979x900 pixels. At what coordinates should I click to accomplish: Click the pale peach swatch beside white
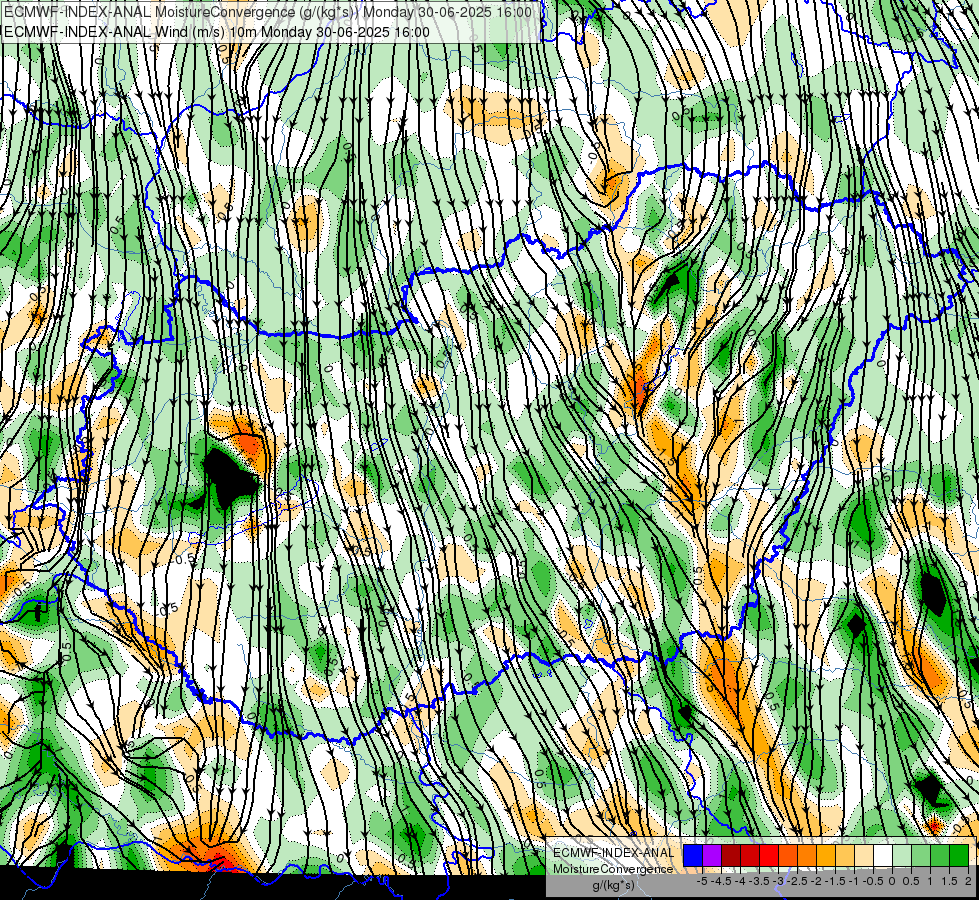[x=864, y=856]
